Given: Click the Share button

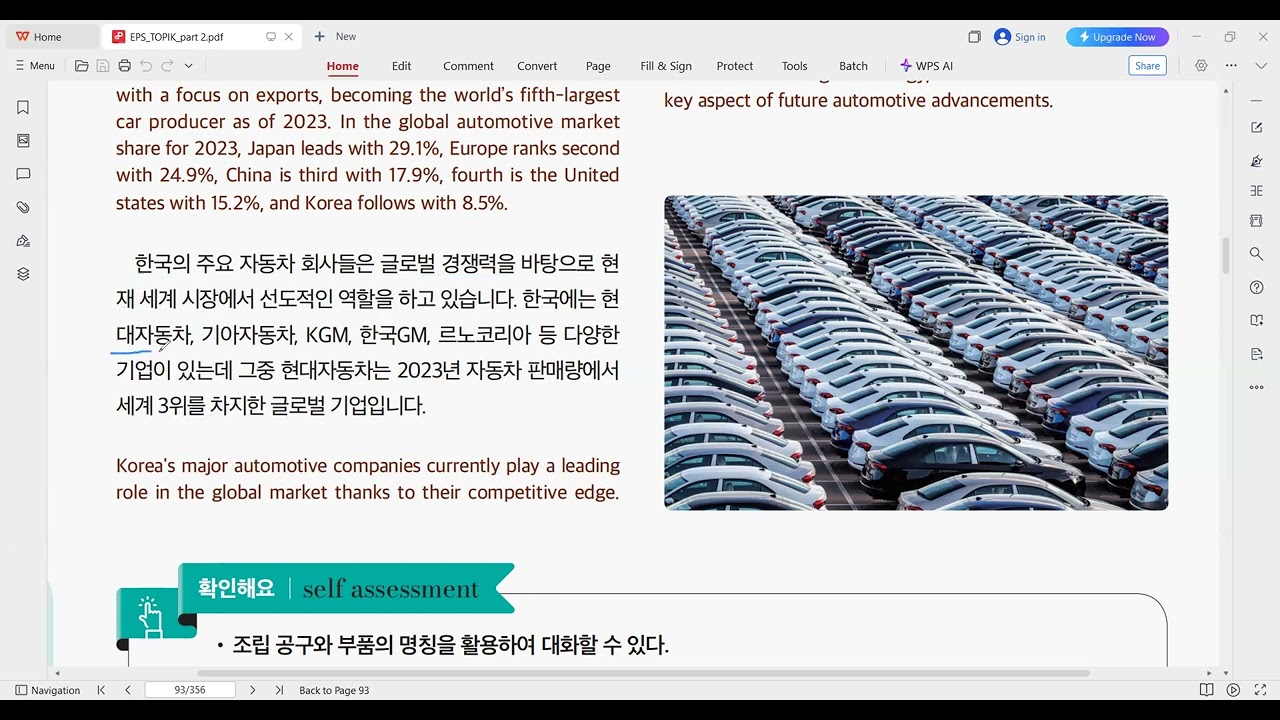Looking at the screenshot, I should 1148,66.
